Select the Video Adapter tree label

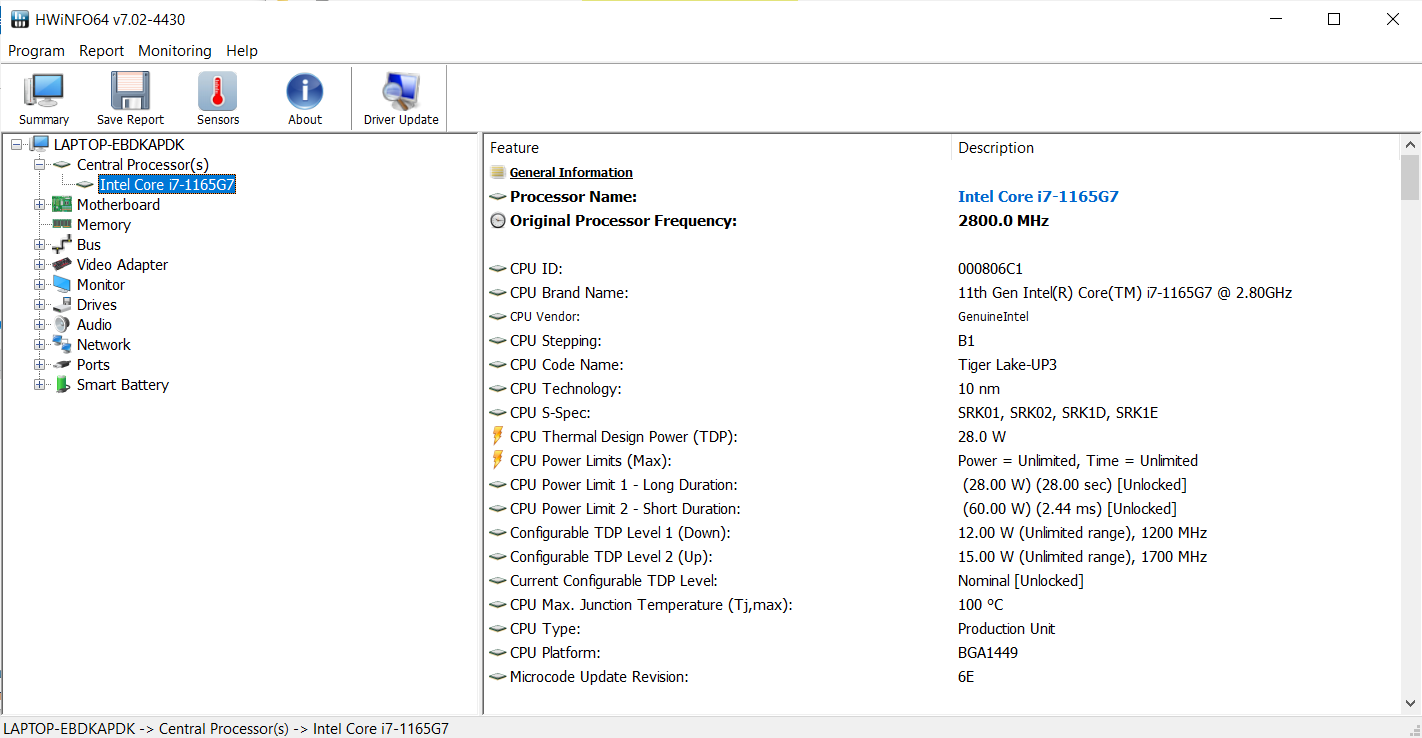point(122,265)
